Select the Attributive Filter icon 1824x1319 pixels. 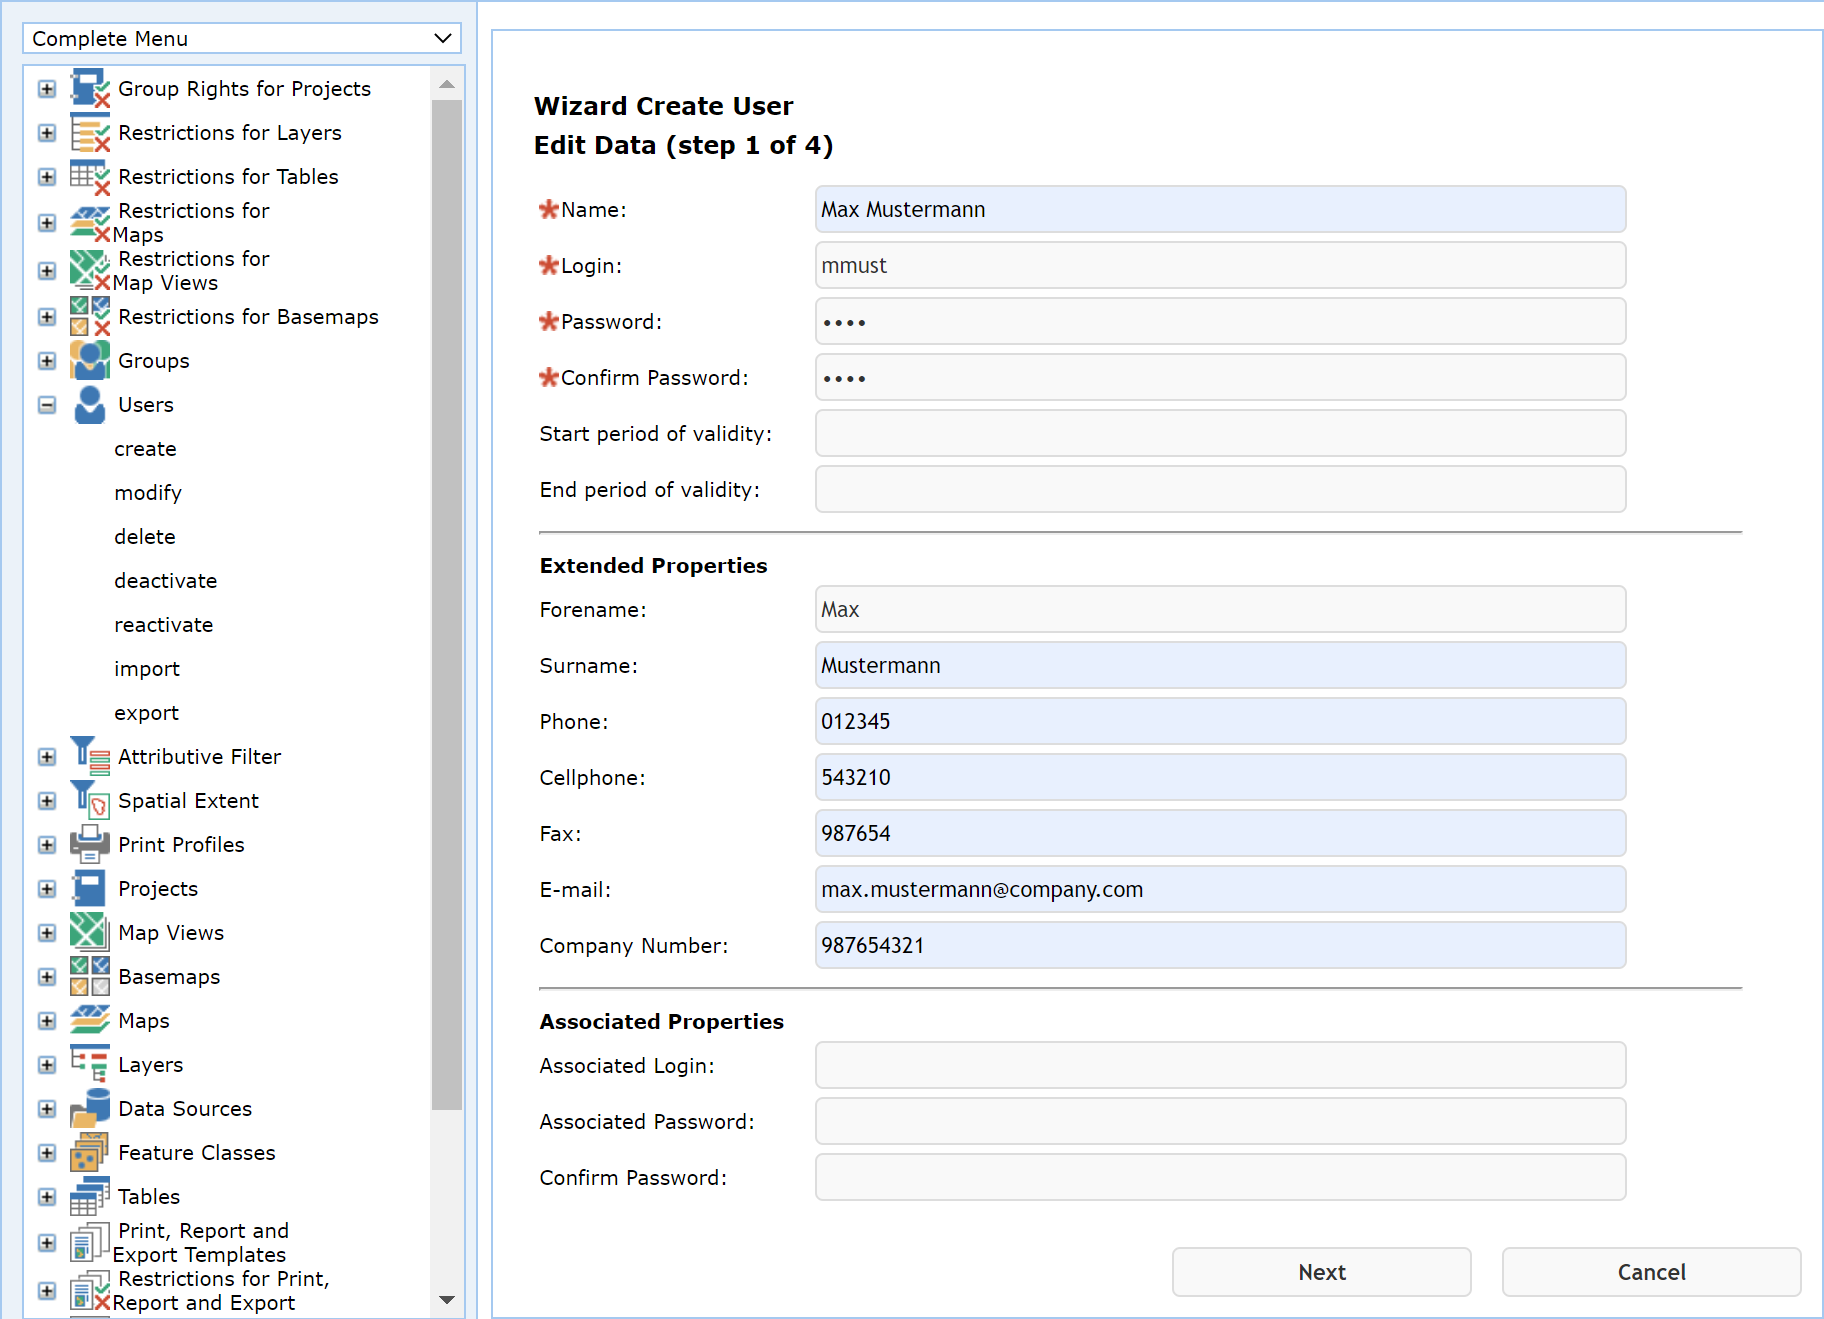[x=89, y=756]
